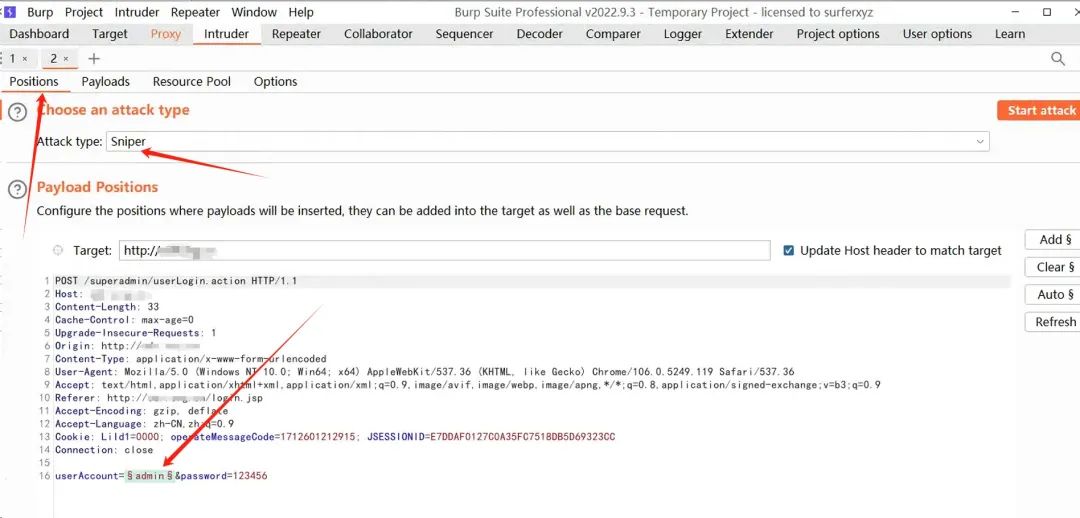Open the Repeater menu in menu bar

[x=196, y=12]
